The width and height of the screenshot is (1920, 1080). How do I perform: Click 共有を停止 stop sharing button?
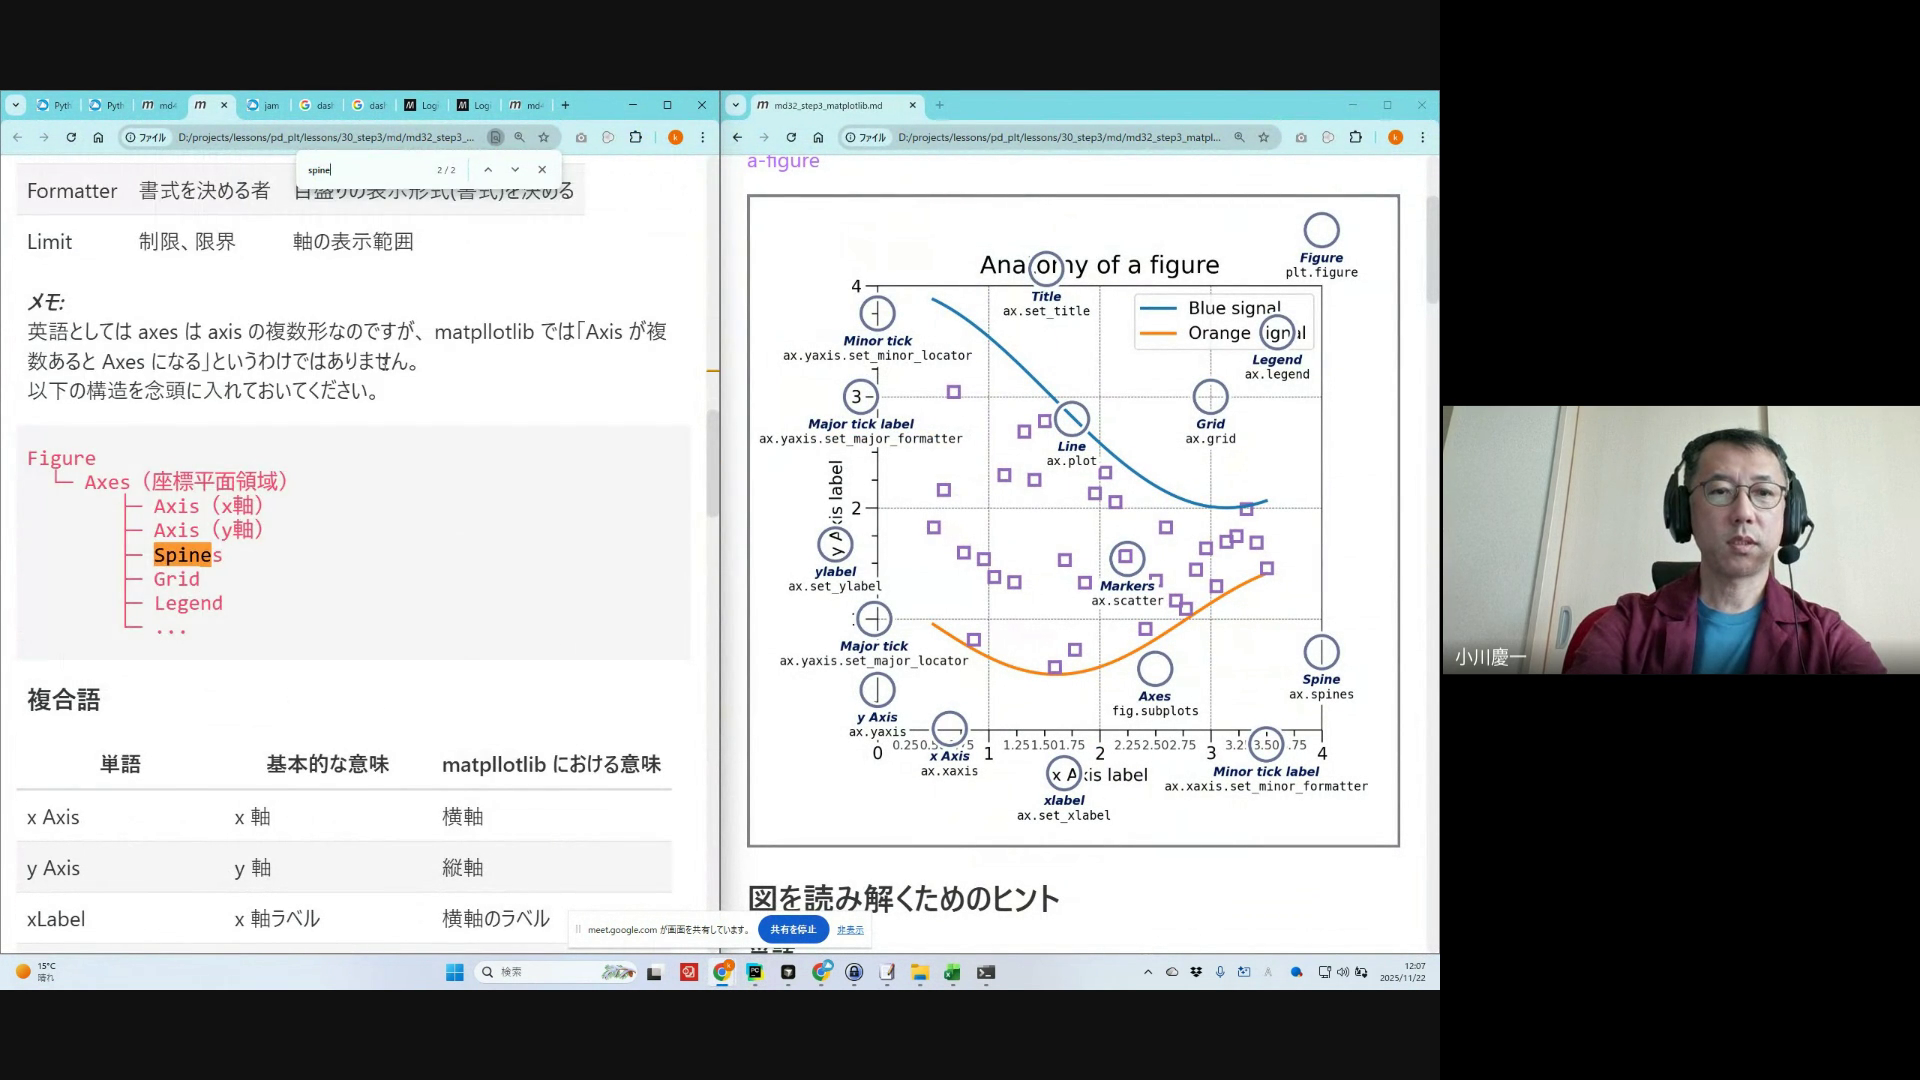click(x=793, y=930)
